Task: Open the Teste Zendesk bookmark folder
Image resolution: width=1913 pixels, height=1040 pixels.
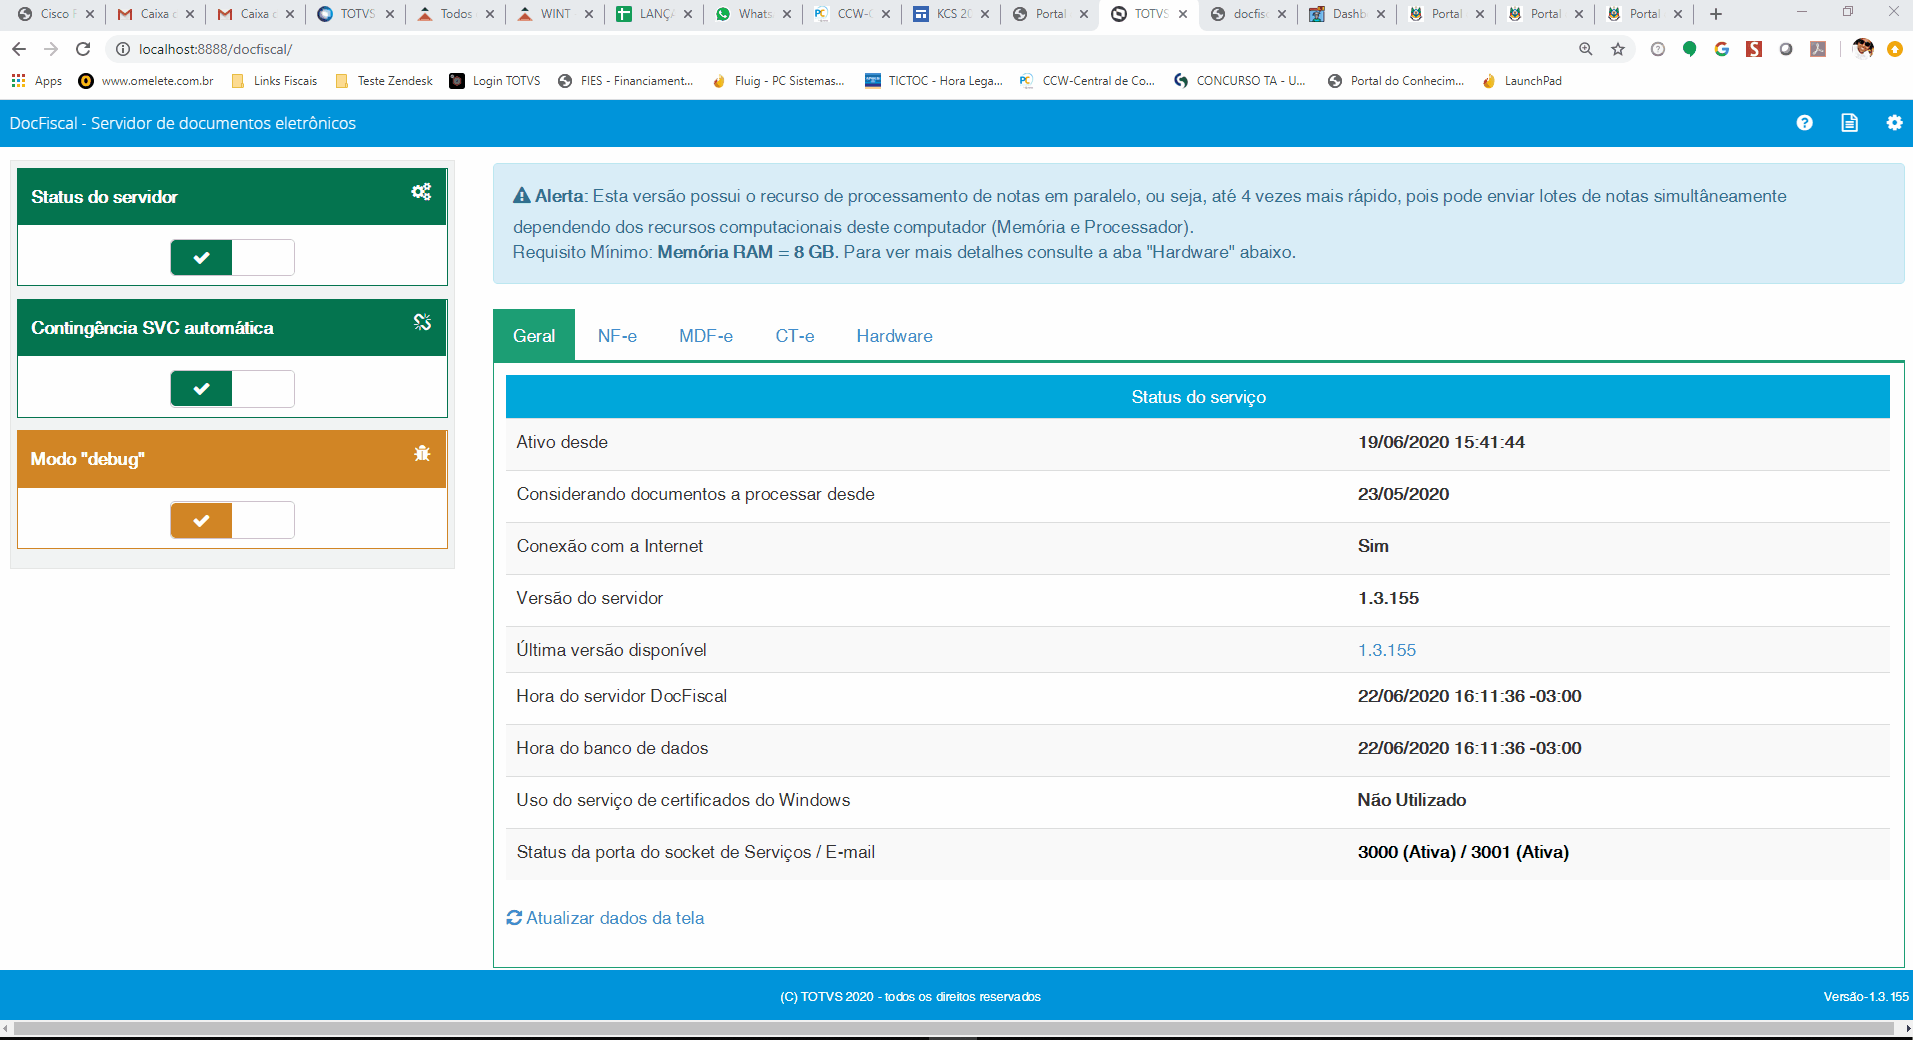Action: [384, 81]
